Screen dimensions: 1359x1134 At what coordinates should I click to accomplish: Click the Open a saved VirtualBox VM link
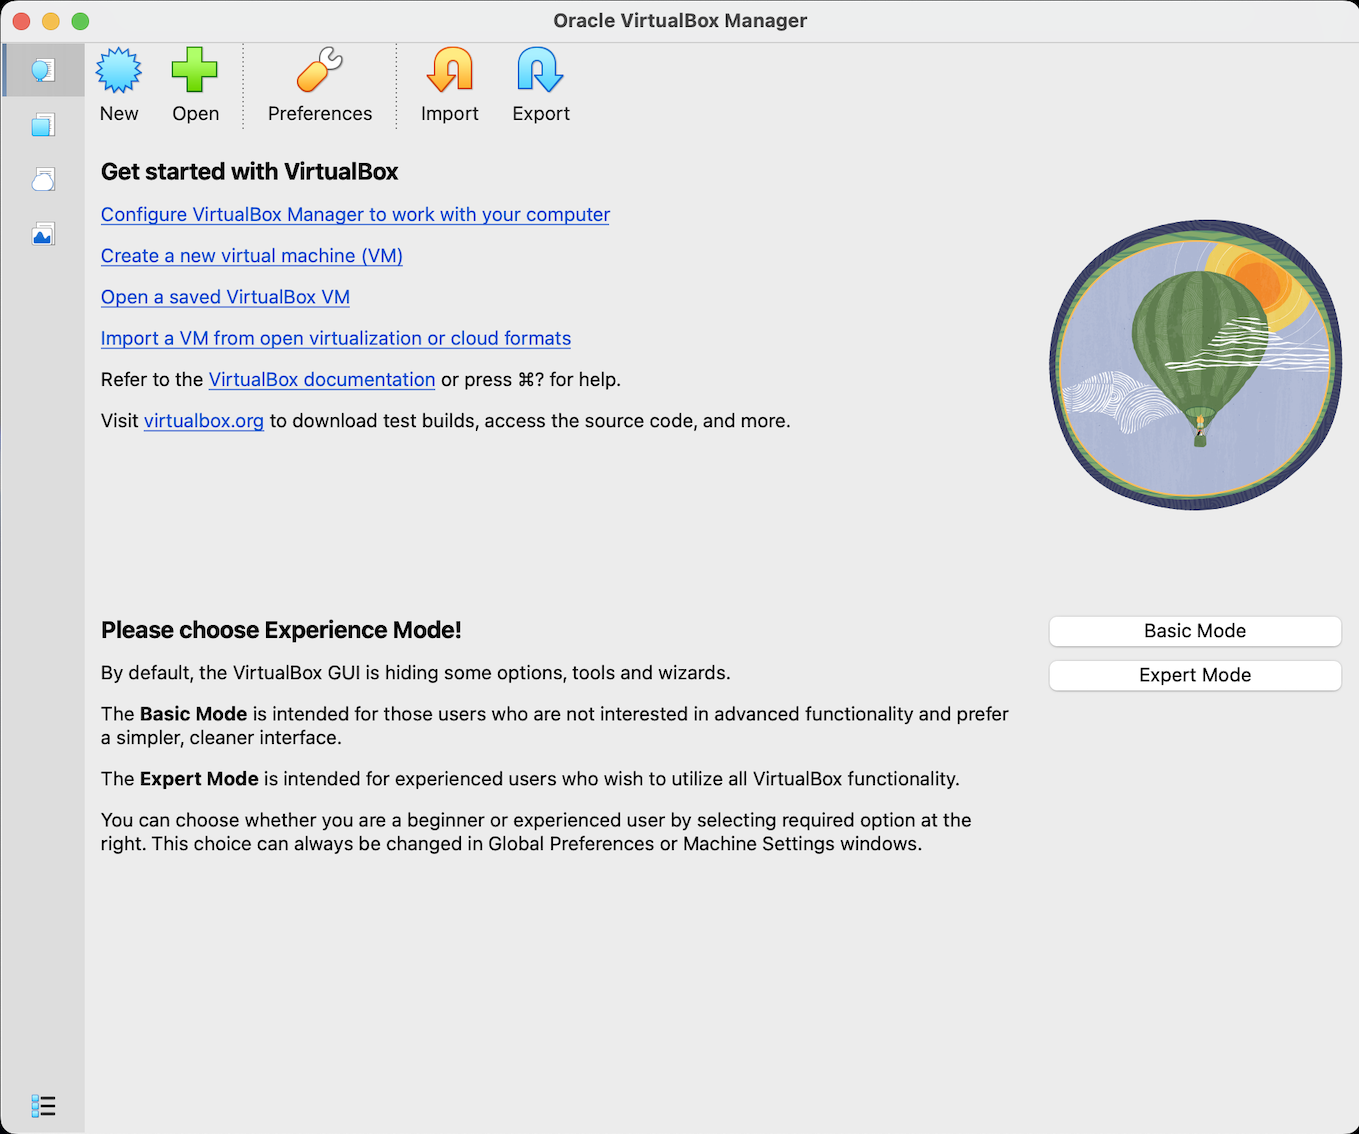tap(225, 297)
